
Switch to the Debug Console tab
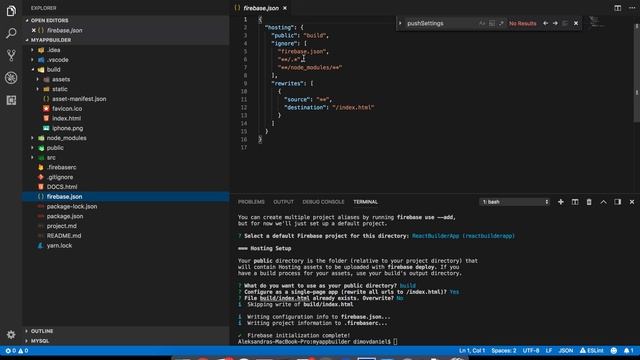[323, 202]
